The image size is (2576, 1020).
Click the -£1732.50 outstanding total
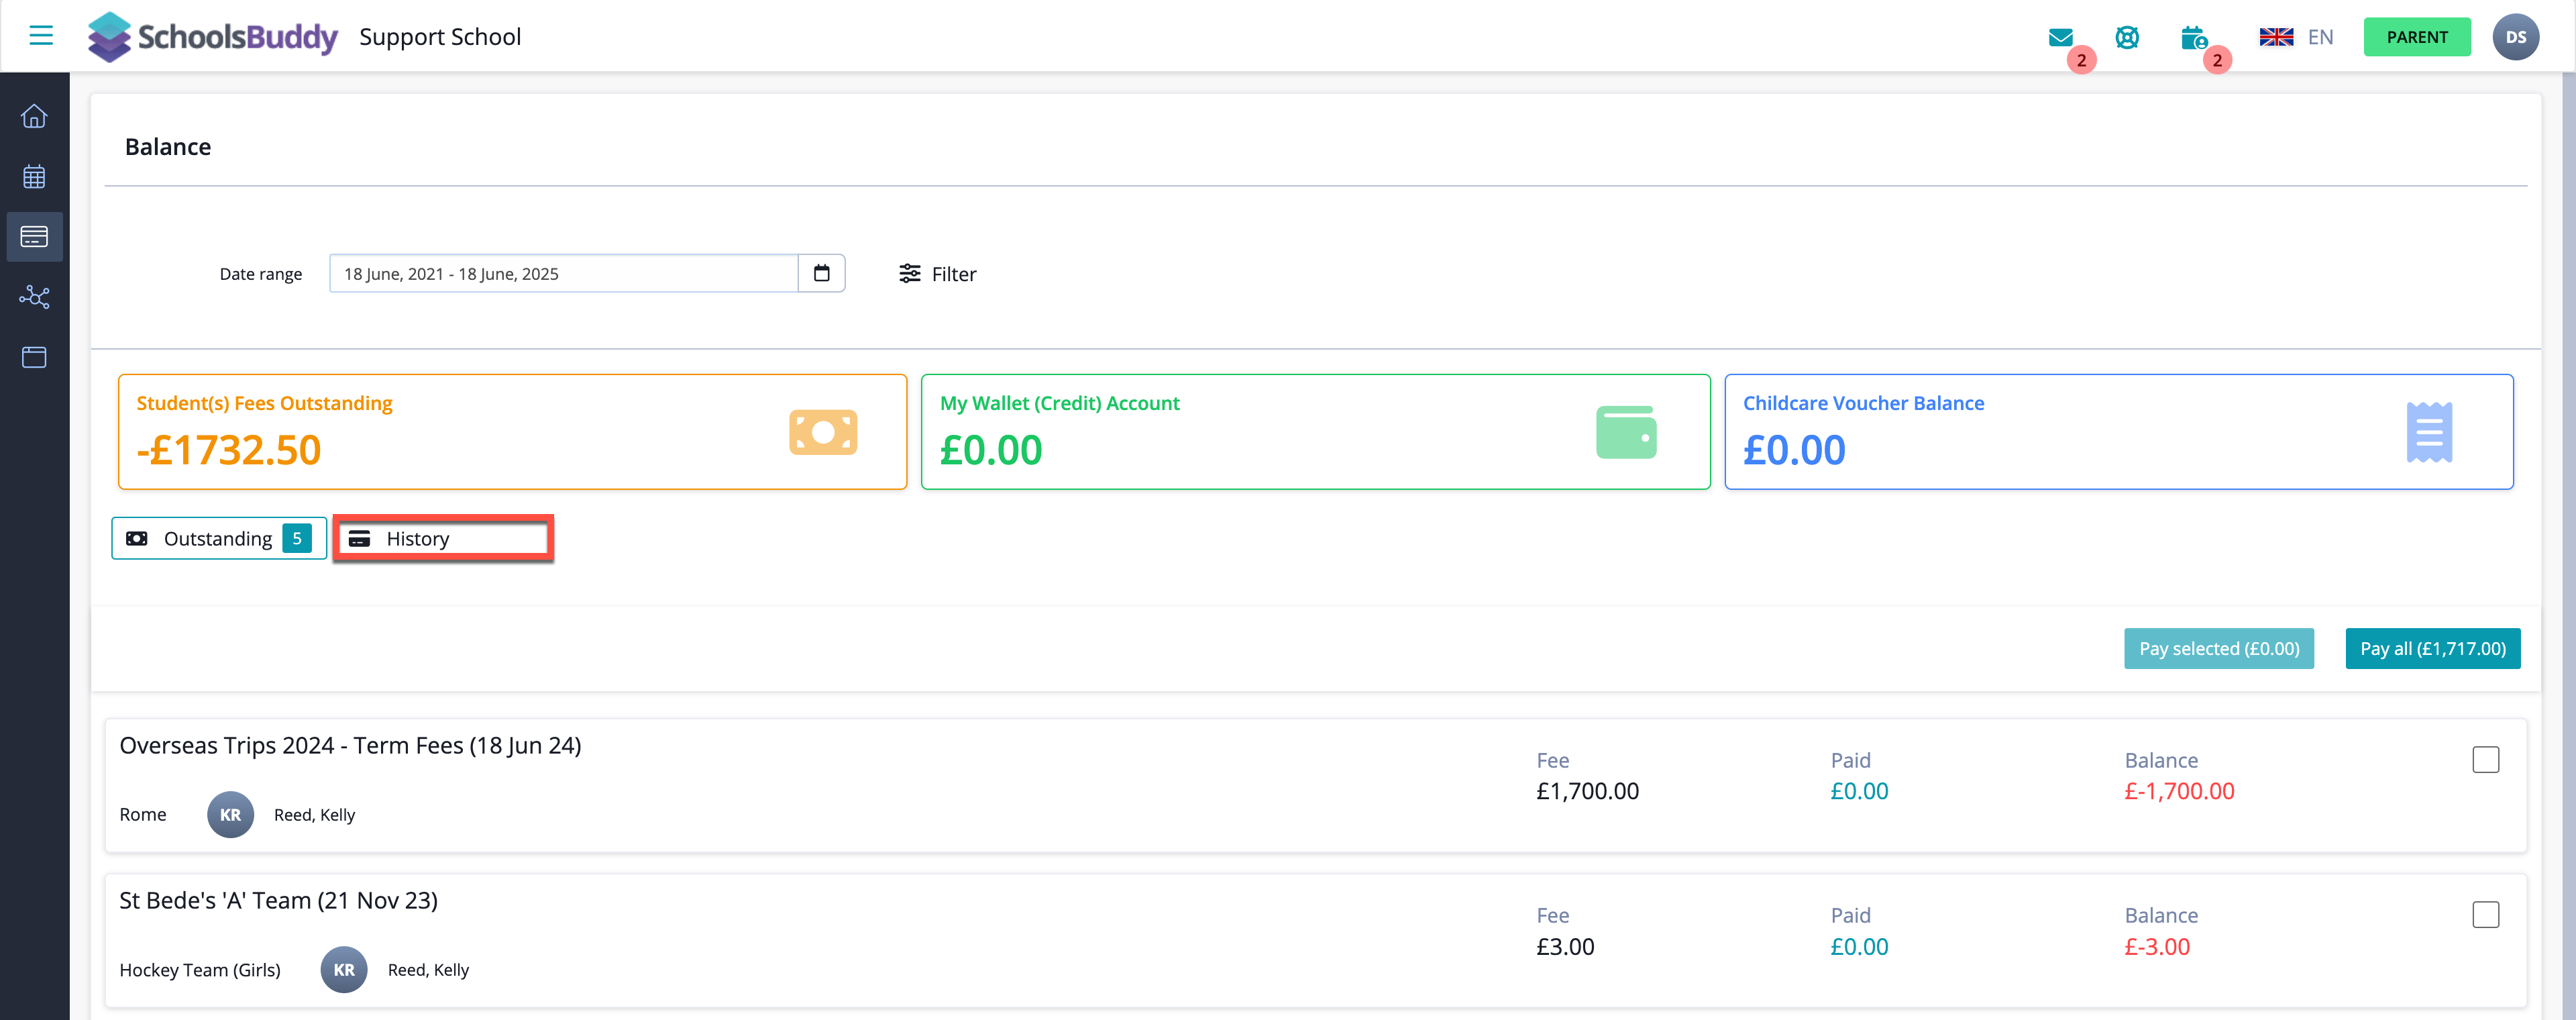(x=229, y=450)
